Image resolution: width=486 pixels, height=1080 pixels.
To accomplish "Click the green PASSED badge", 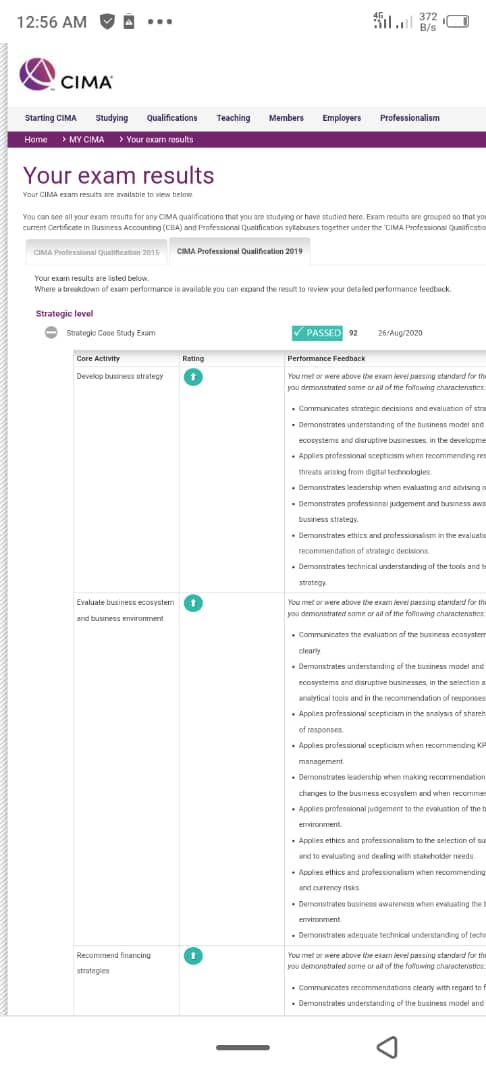I will 317,333.
